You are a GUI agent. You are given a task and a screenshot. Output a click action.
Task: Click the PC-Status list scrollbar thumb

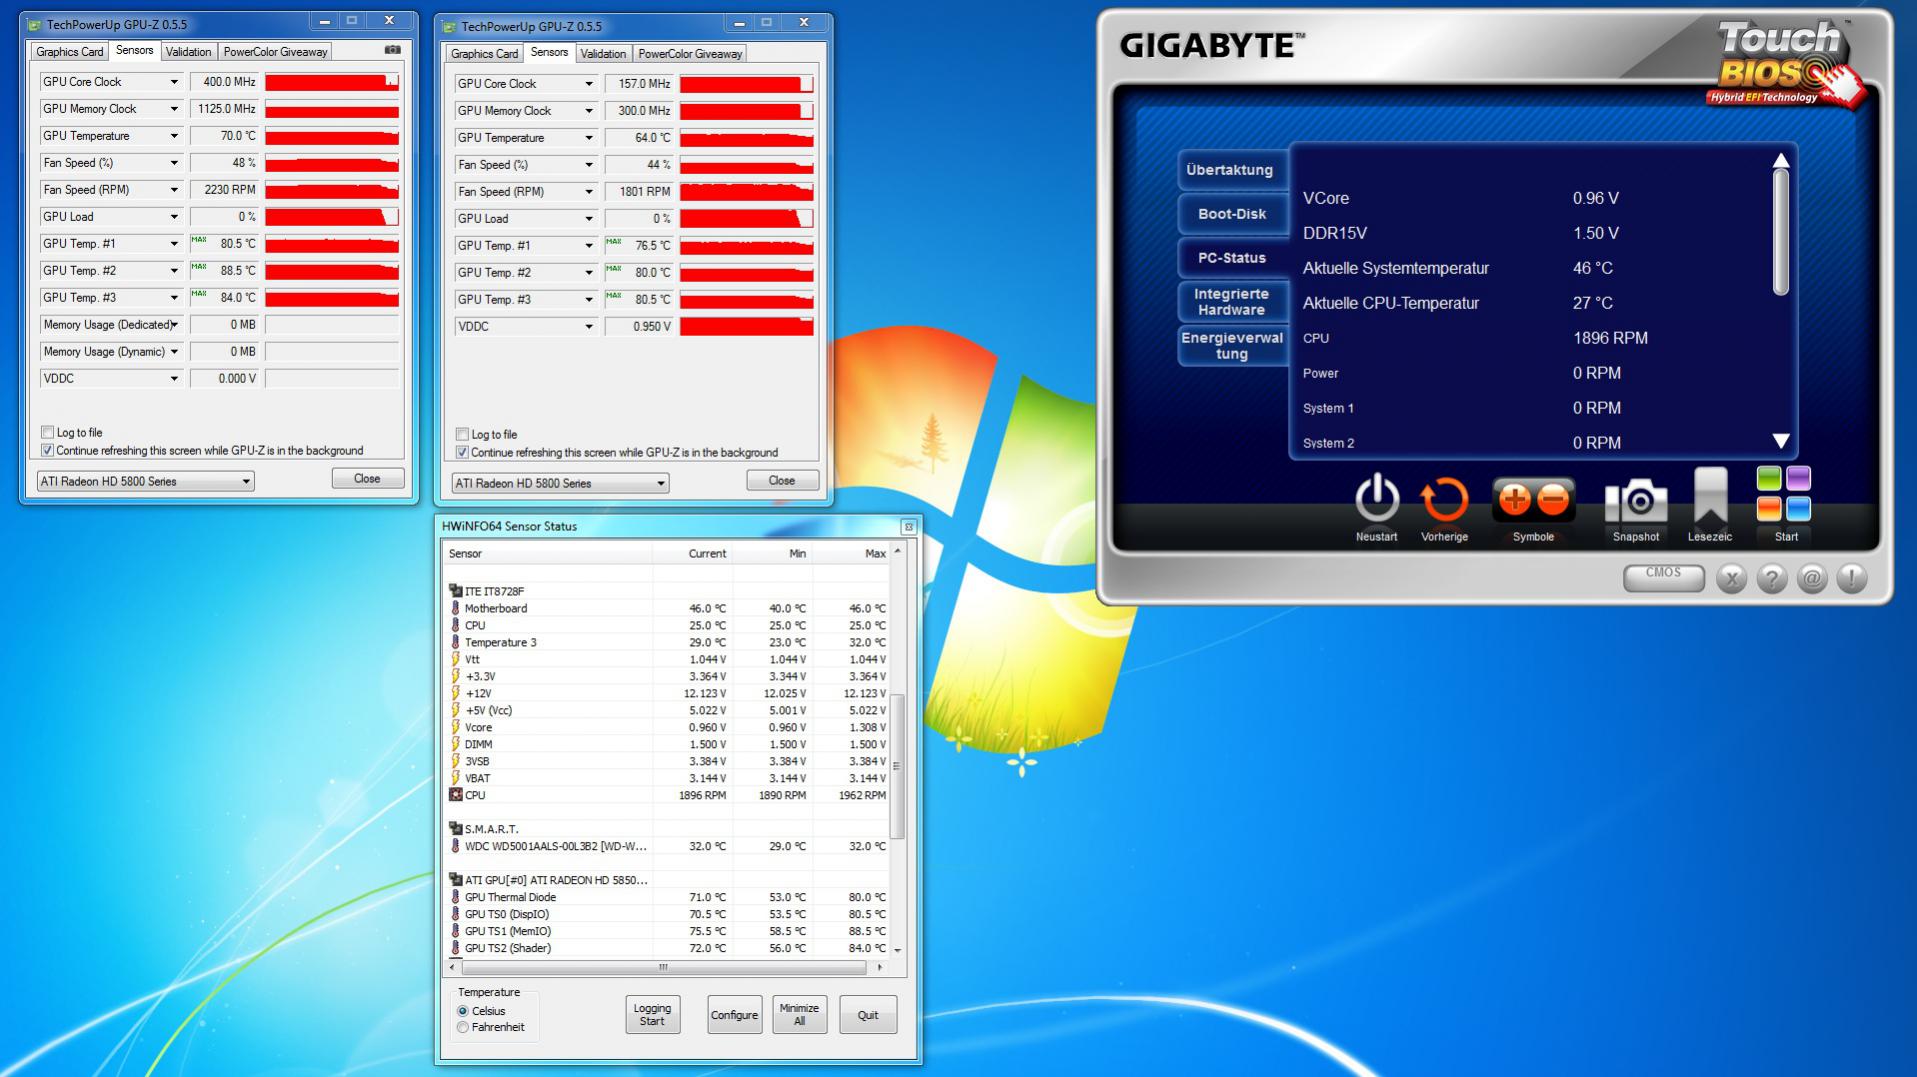point(1781,232)
